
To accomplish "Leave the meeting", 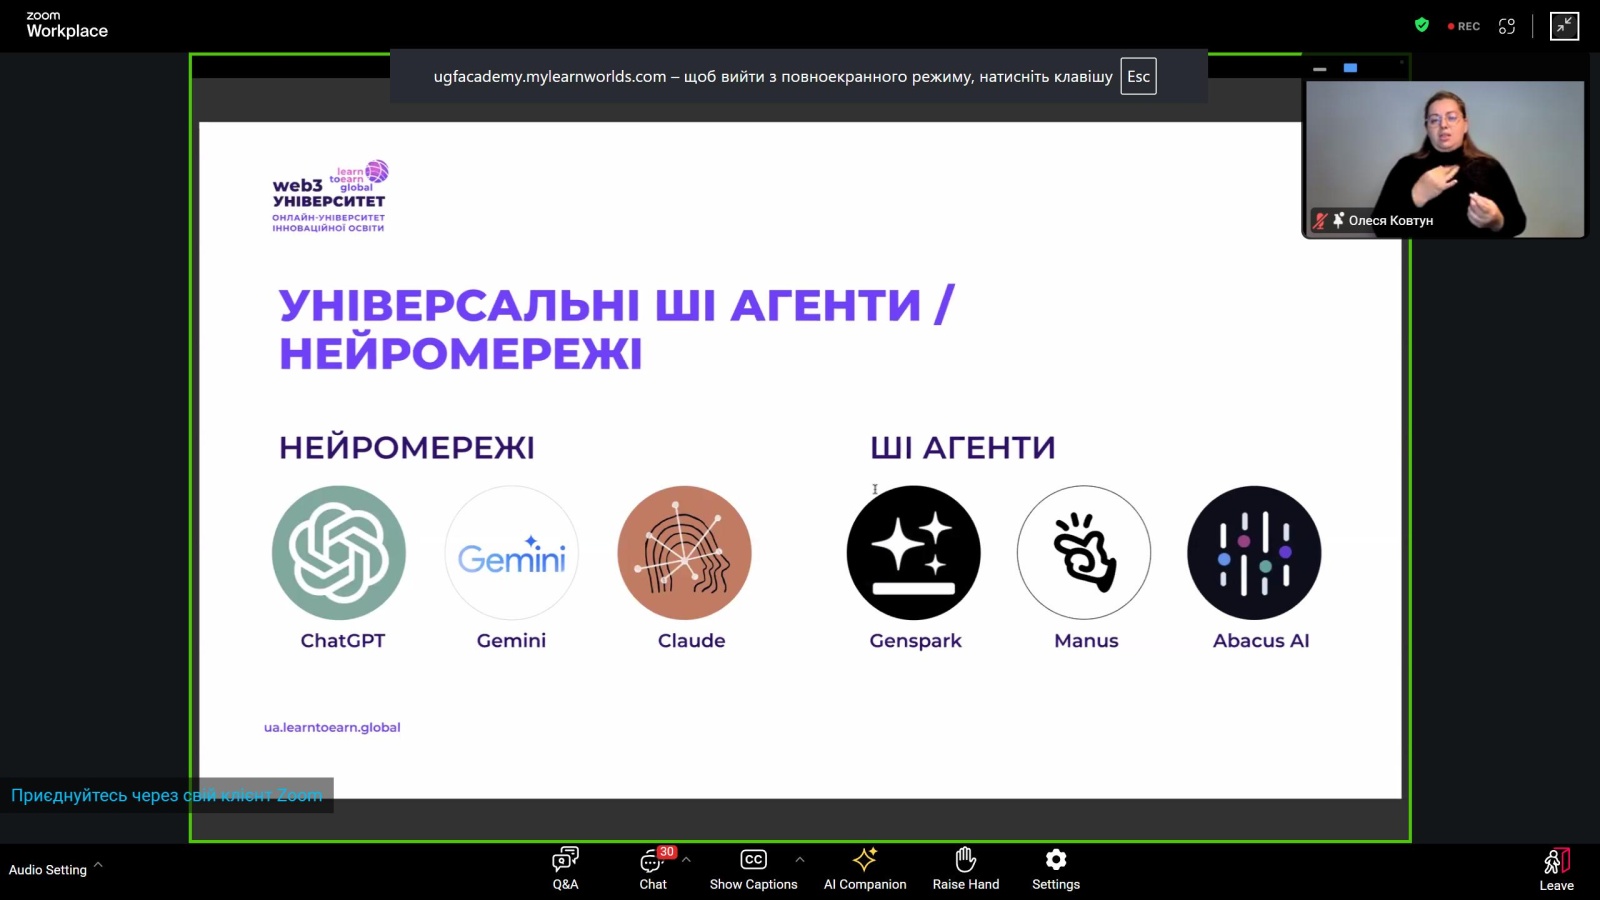I will click(1556, 869).
